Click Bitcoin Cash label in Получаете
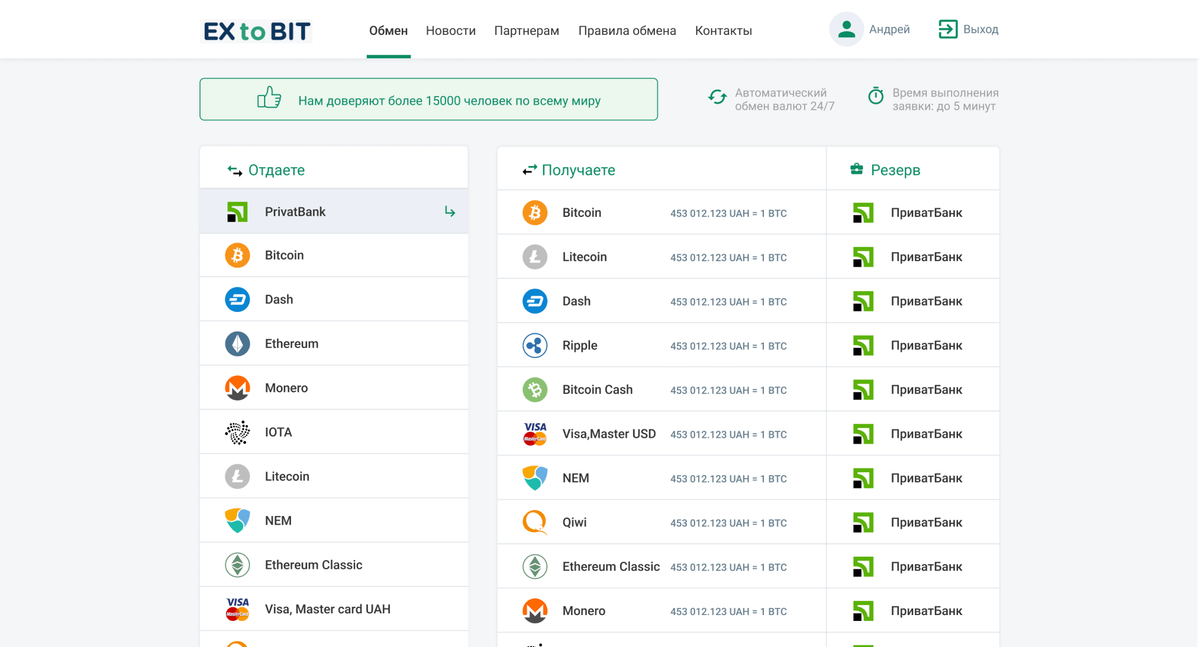1200x647 pixels. click(597, 390)
